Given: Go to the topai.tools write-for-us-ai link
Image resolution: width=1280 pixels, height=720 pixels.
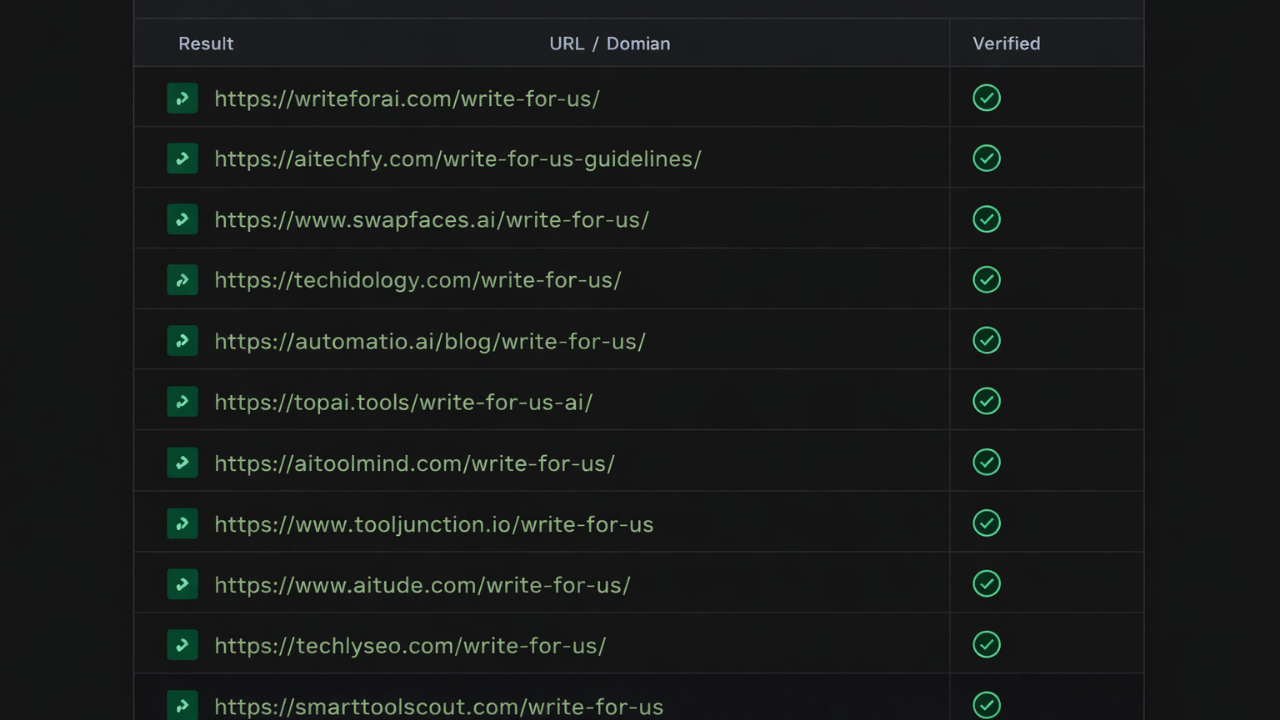Looking at the screenshot, I should [404, 403].
